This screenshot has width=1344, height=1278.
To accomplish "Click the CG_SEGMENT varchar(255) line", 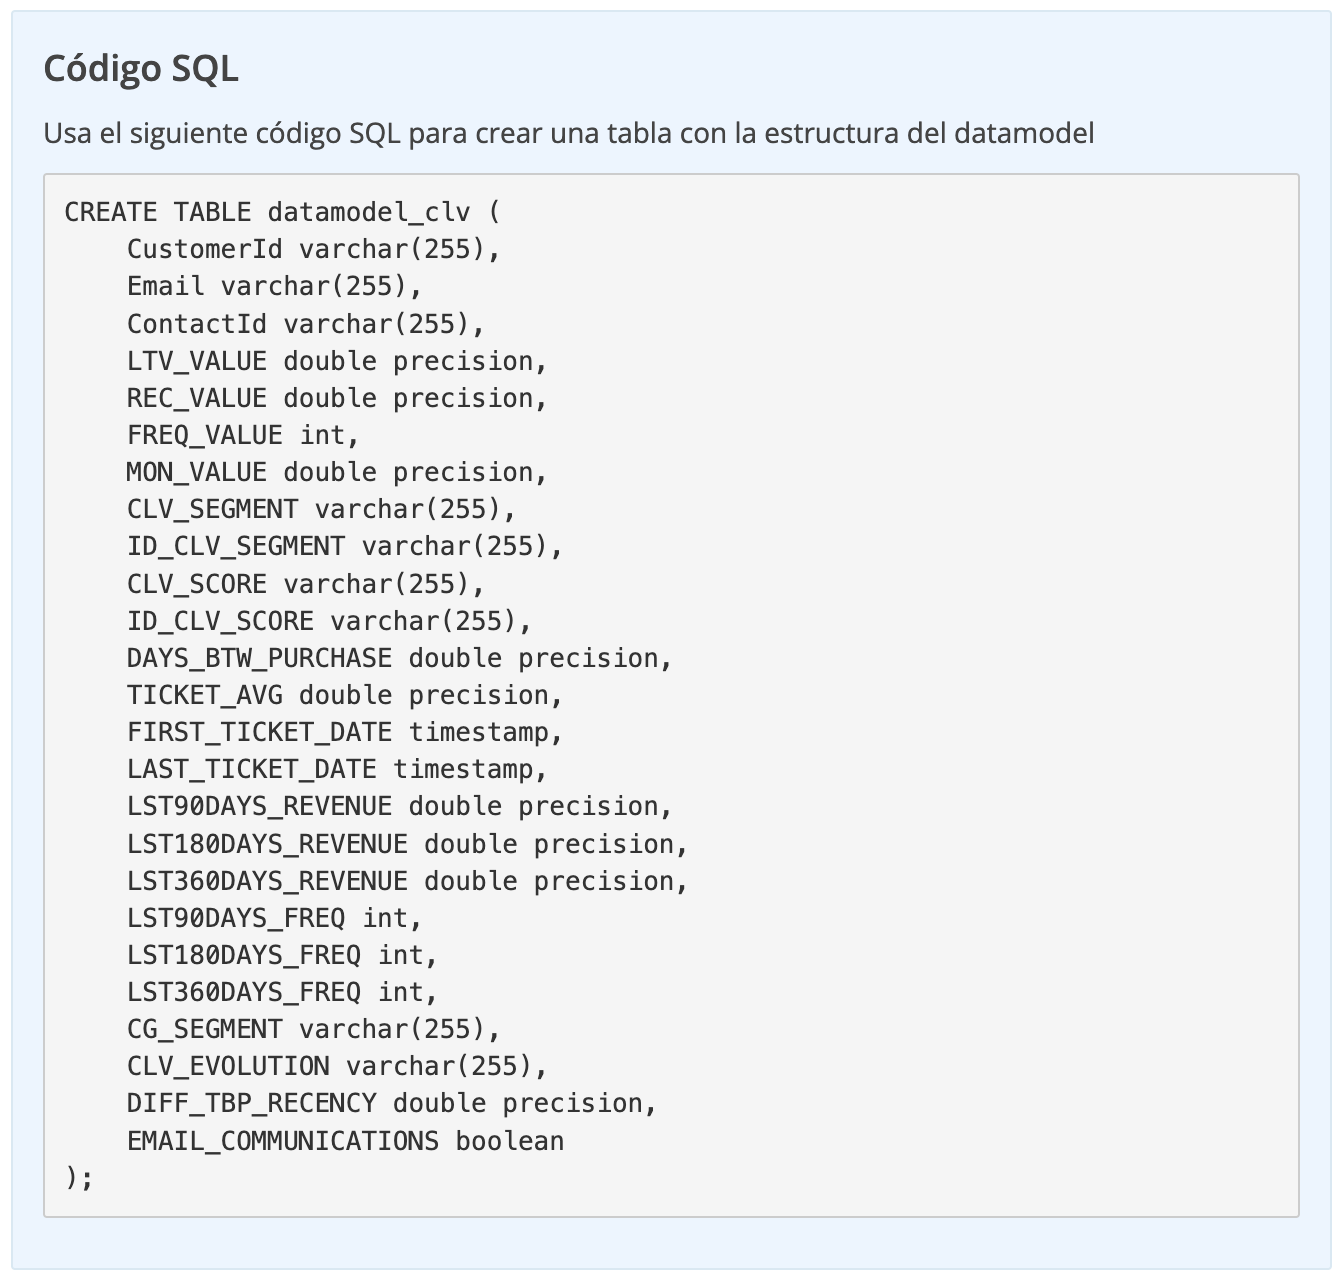I will pyautogui.click(x=313, y=1029).
